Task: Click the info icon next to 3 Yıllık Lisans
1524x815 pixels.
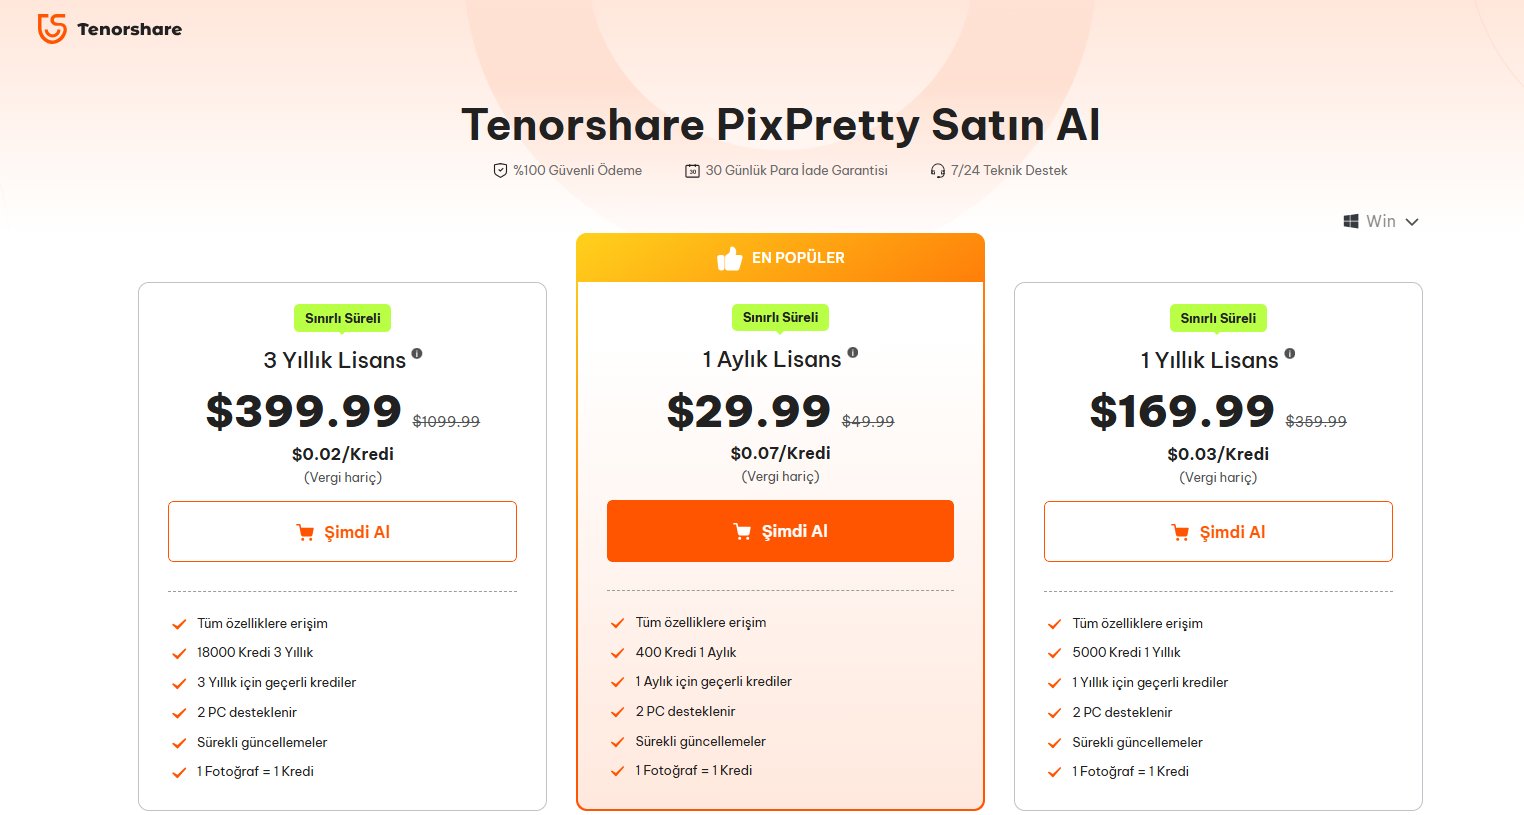Action: (416, 352)
